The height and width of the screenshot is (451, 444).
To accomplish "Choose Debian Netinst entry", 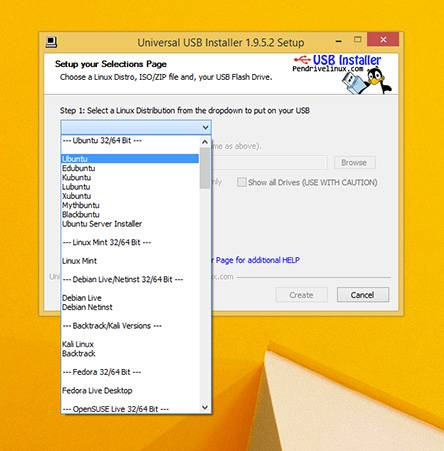I will click(130, 307).
